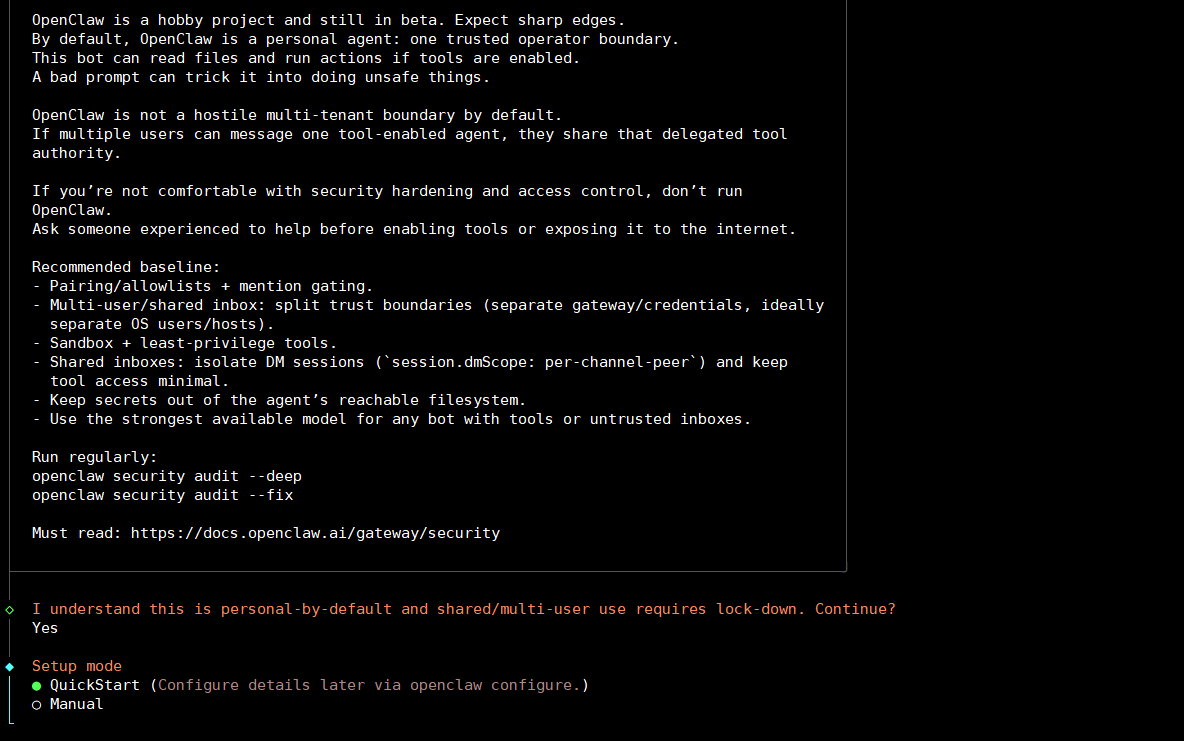Select the QuickStart setup mode option

tap(94, 685)
